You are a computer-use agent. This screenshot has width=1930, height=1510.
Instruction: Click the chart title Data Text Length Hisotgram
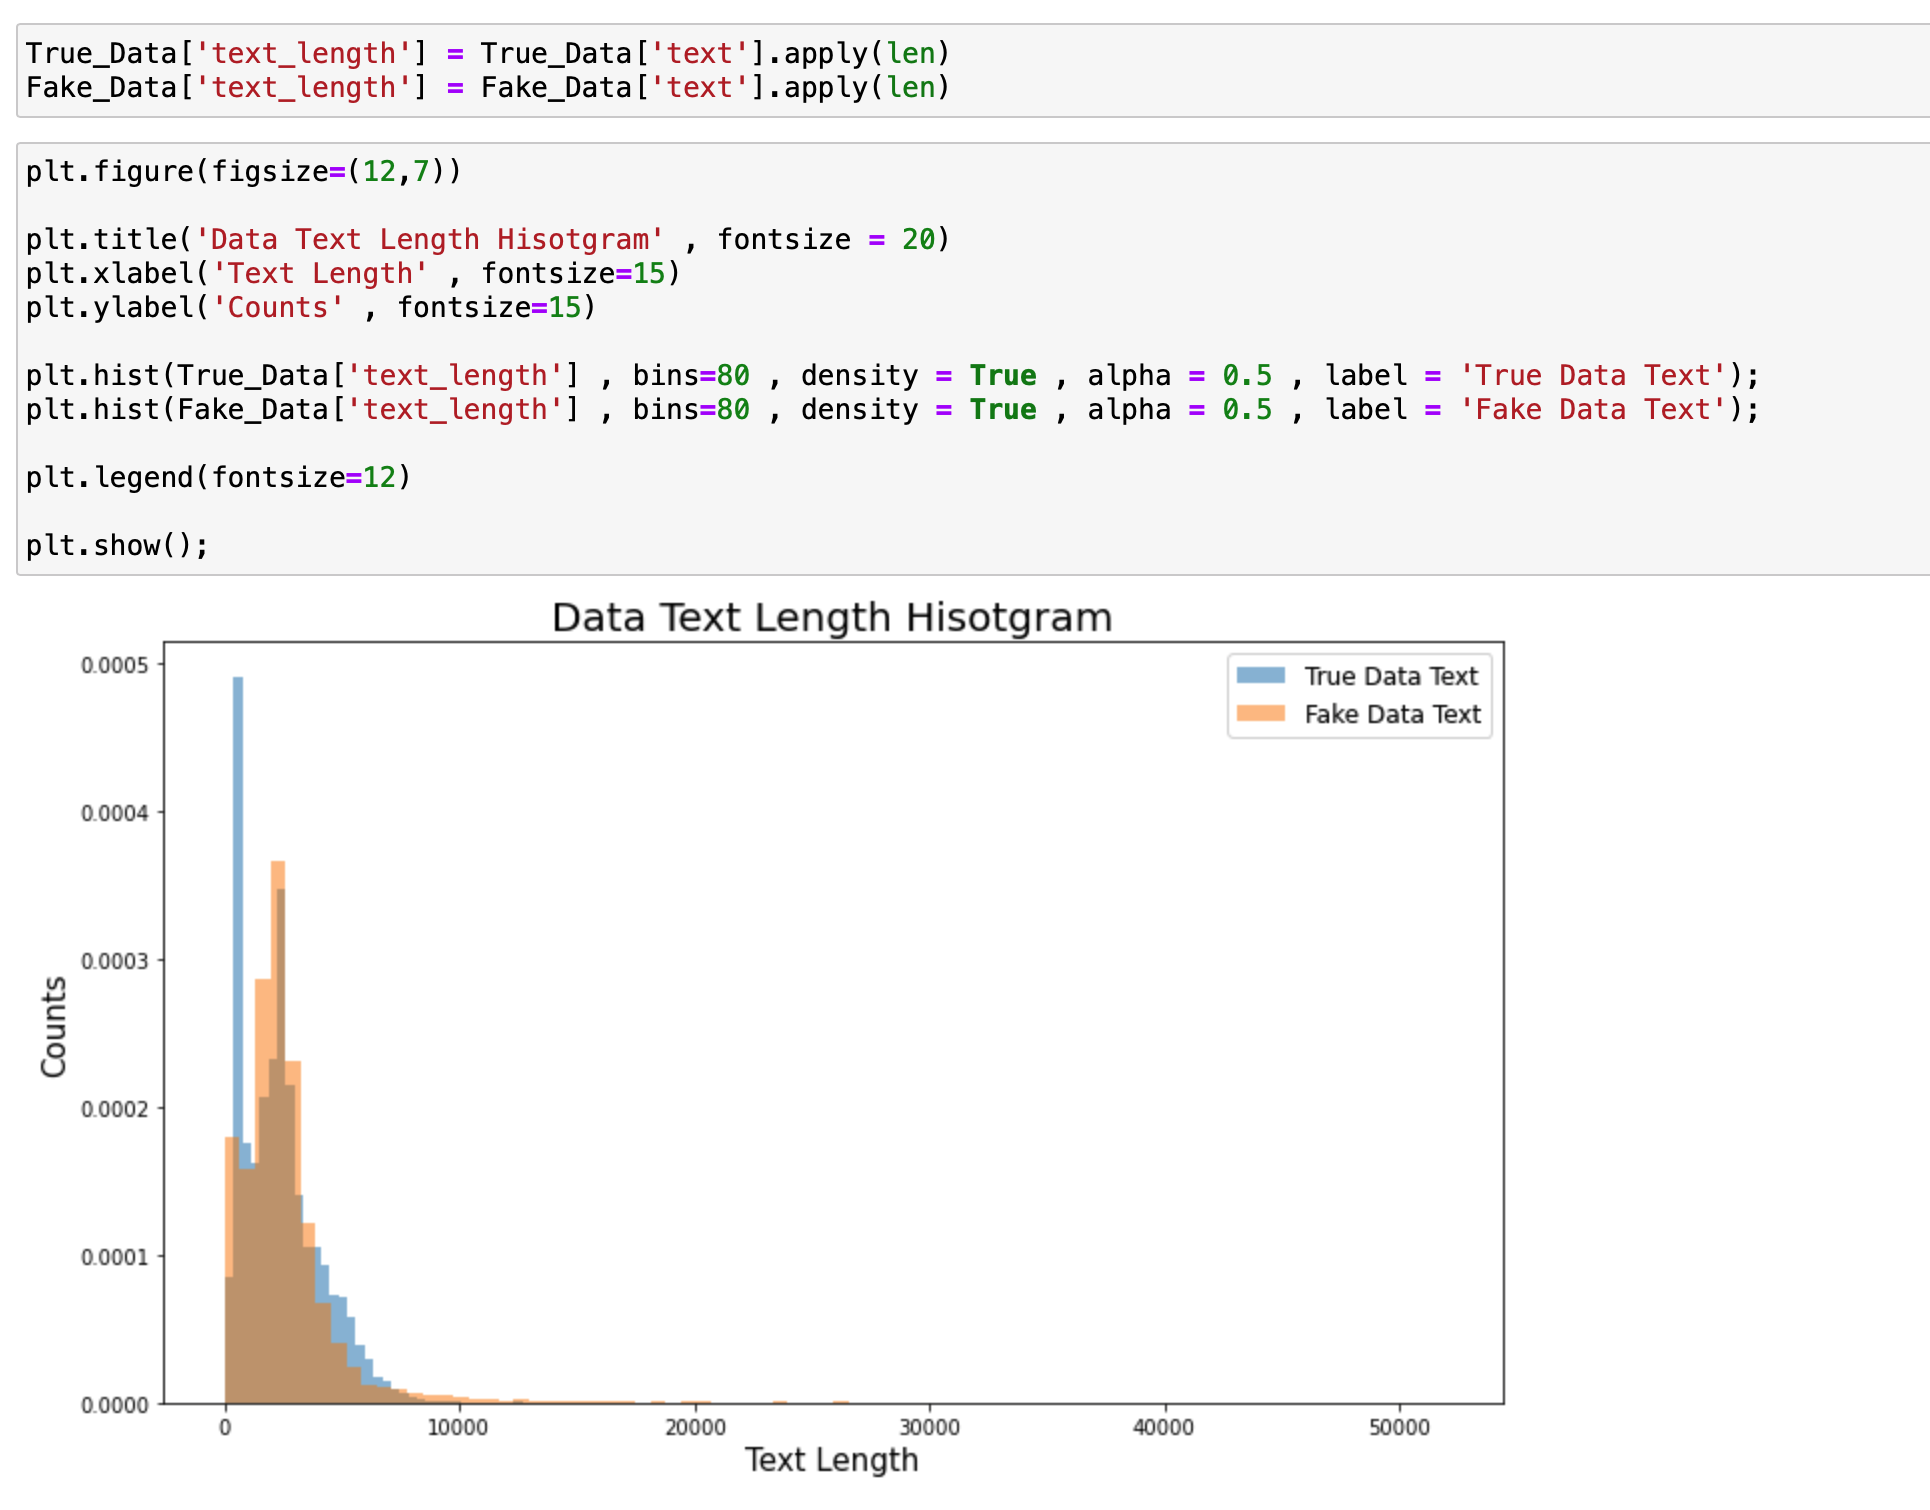coord(831,618)
